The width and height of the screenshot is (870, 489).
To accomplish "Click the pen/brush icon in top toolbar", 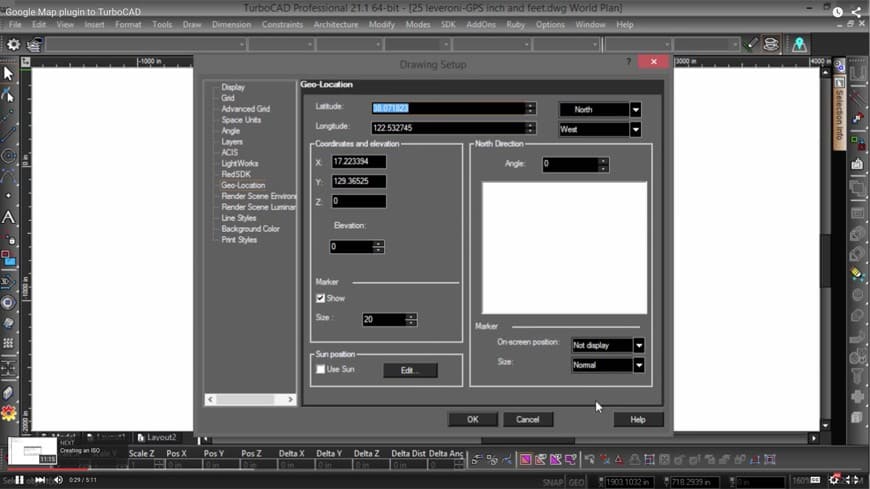I will click(x=751, y=44).
